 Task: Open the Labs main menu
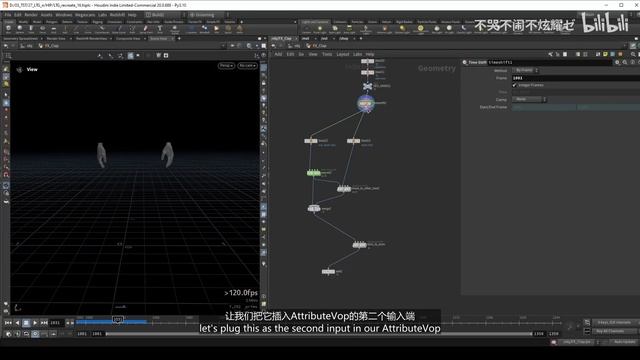point(102,15)
